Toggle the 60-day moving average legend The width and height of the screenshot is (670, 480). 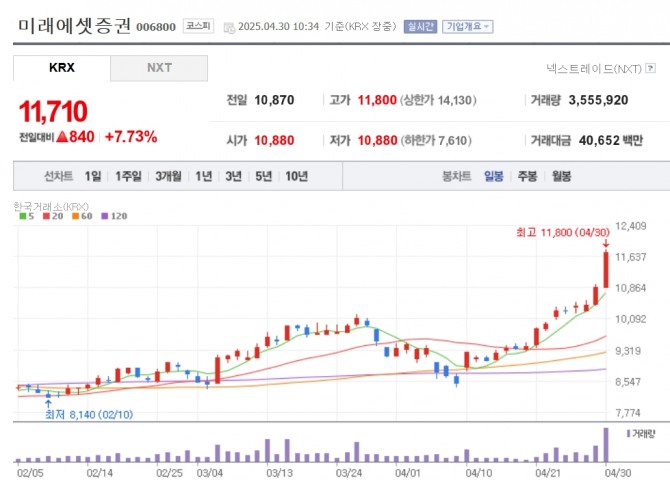click(83, 216)
